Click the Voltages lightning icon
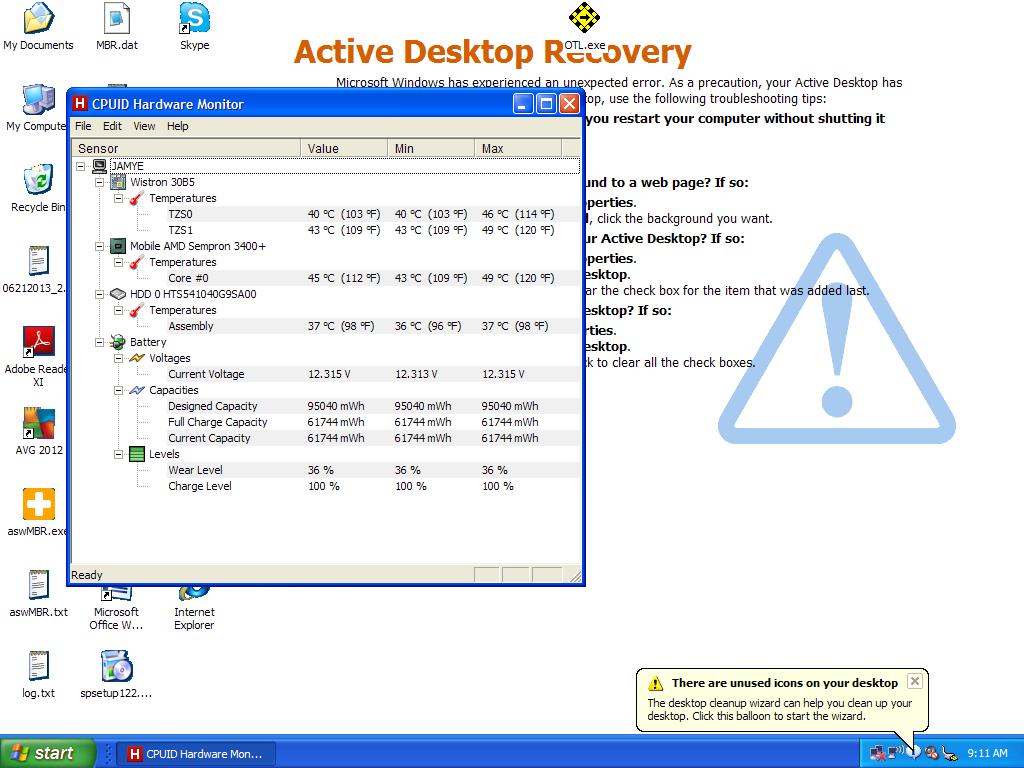The width and height of the screenshot is (1024, 768). (x=136, y=358)
